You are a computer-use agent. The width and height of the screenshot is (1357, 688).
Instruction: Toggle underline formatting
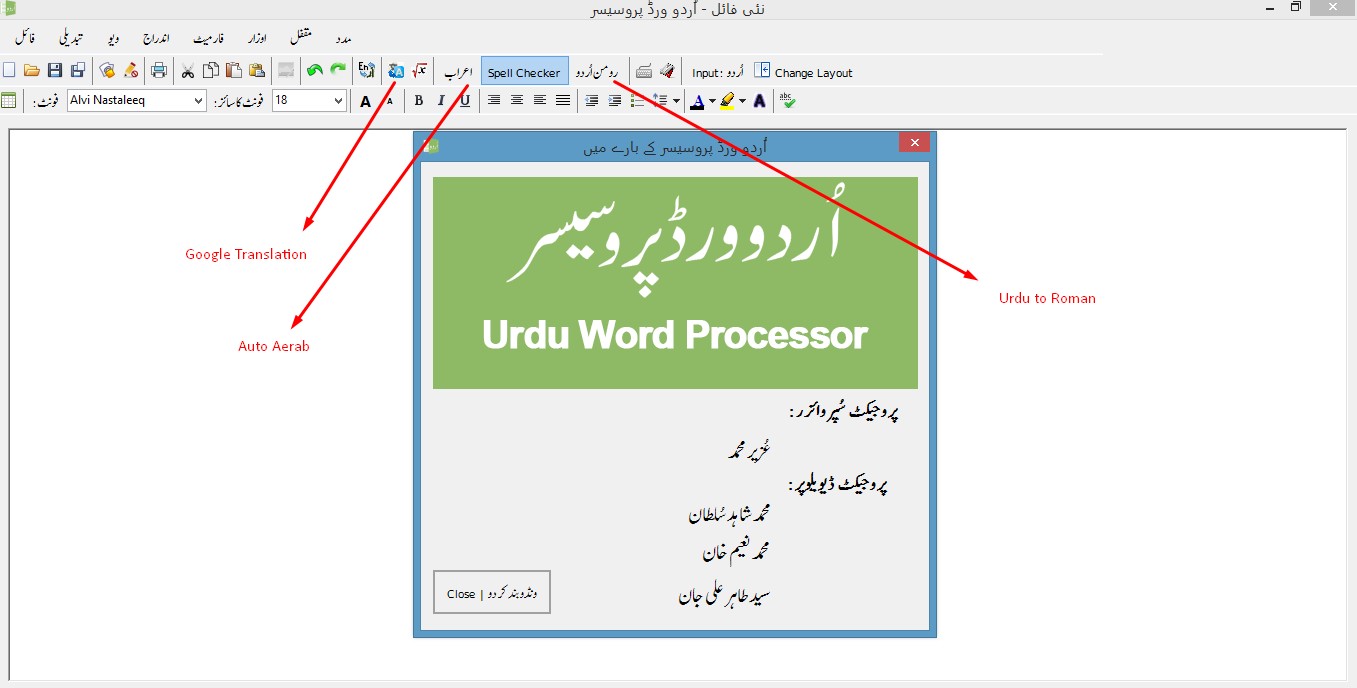tap(465, 100)
